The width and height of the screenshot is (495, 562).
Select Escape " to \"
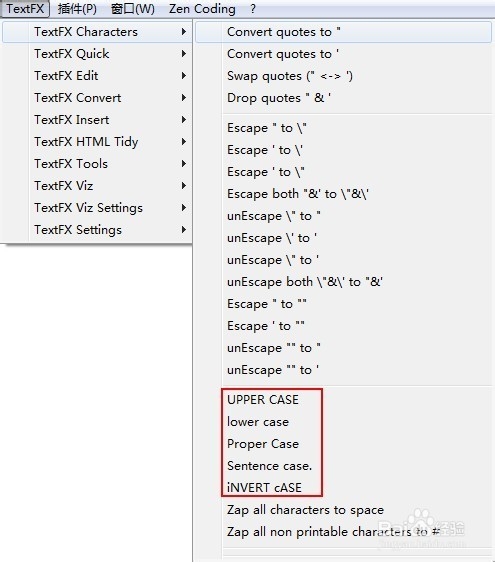tap(344, 128)
